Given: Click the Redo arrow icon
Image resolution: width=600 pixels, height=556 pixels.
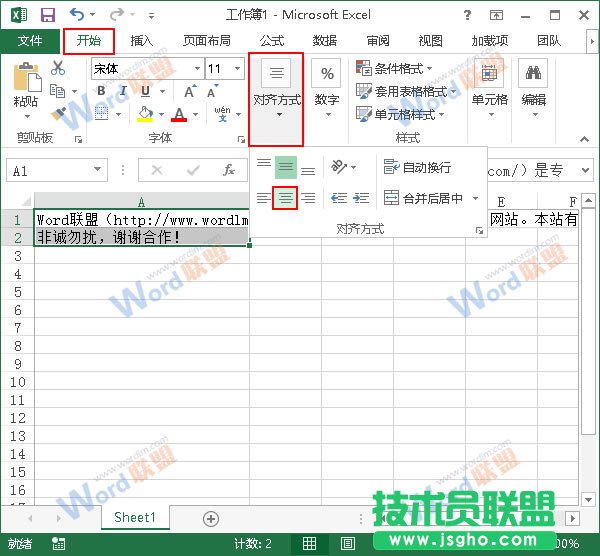Looking at the screenshot, I should 116,15.
